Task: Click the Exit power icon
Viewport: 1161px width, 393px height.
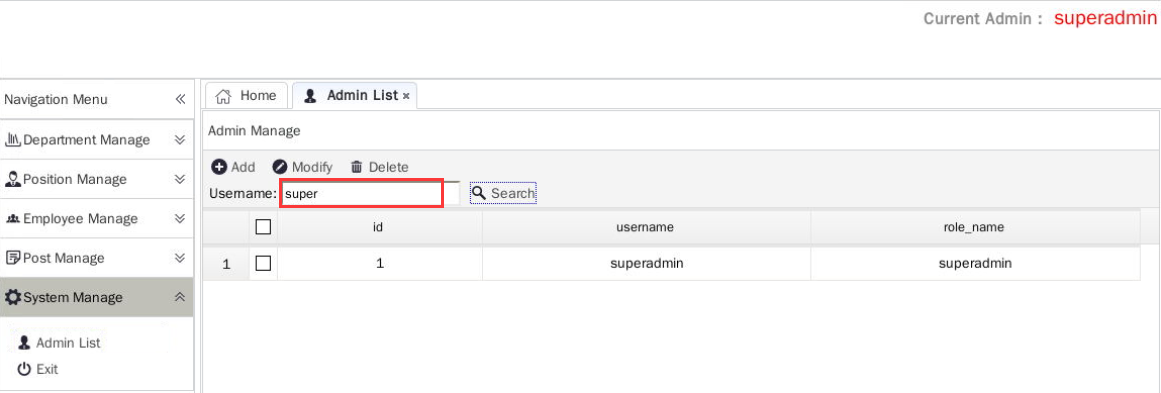Action: tap(24, 369)
